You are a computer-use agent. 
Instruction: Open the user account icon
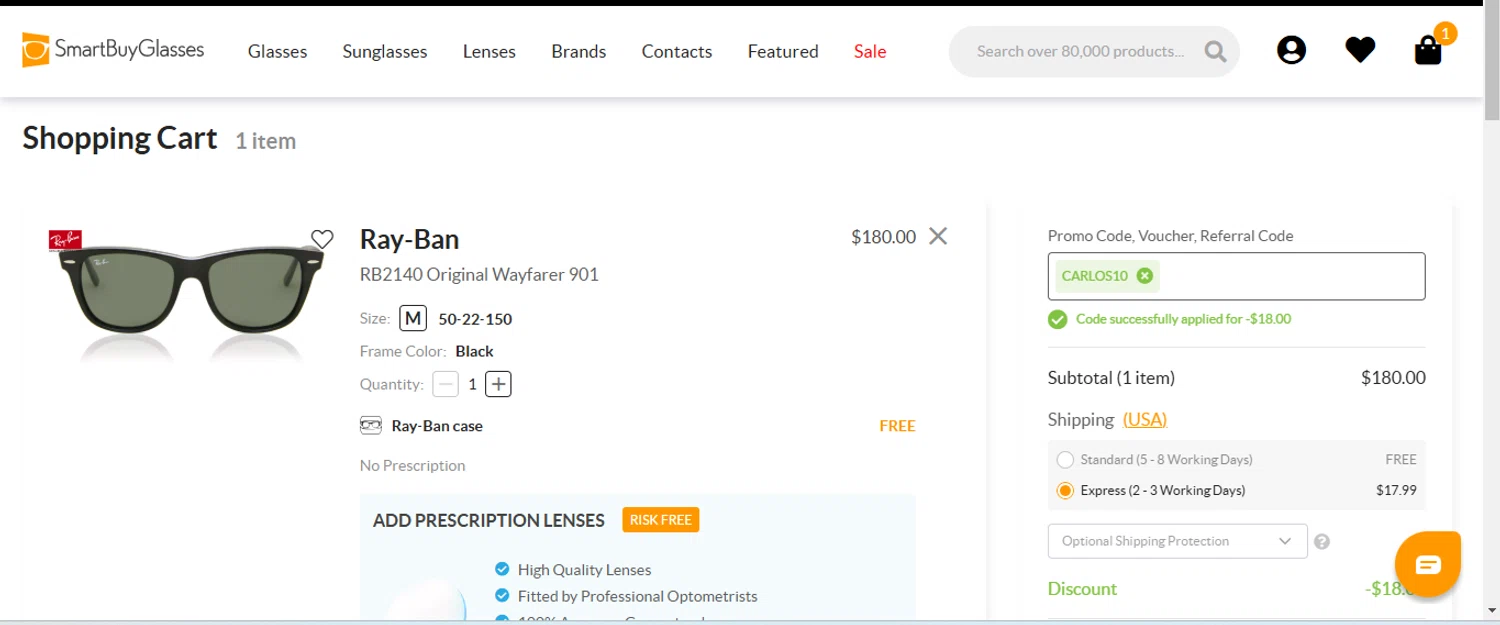(1291, 50)
